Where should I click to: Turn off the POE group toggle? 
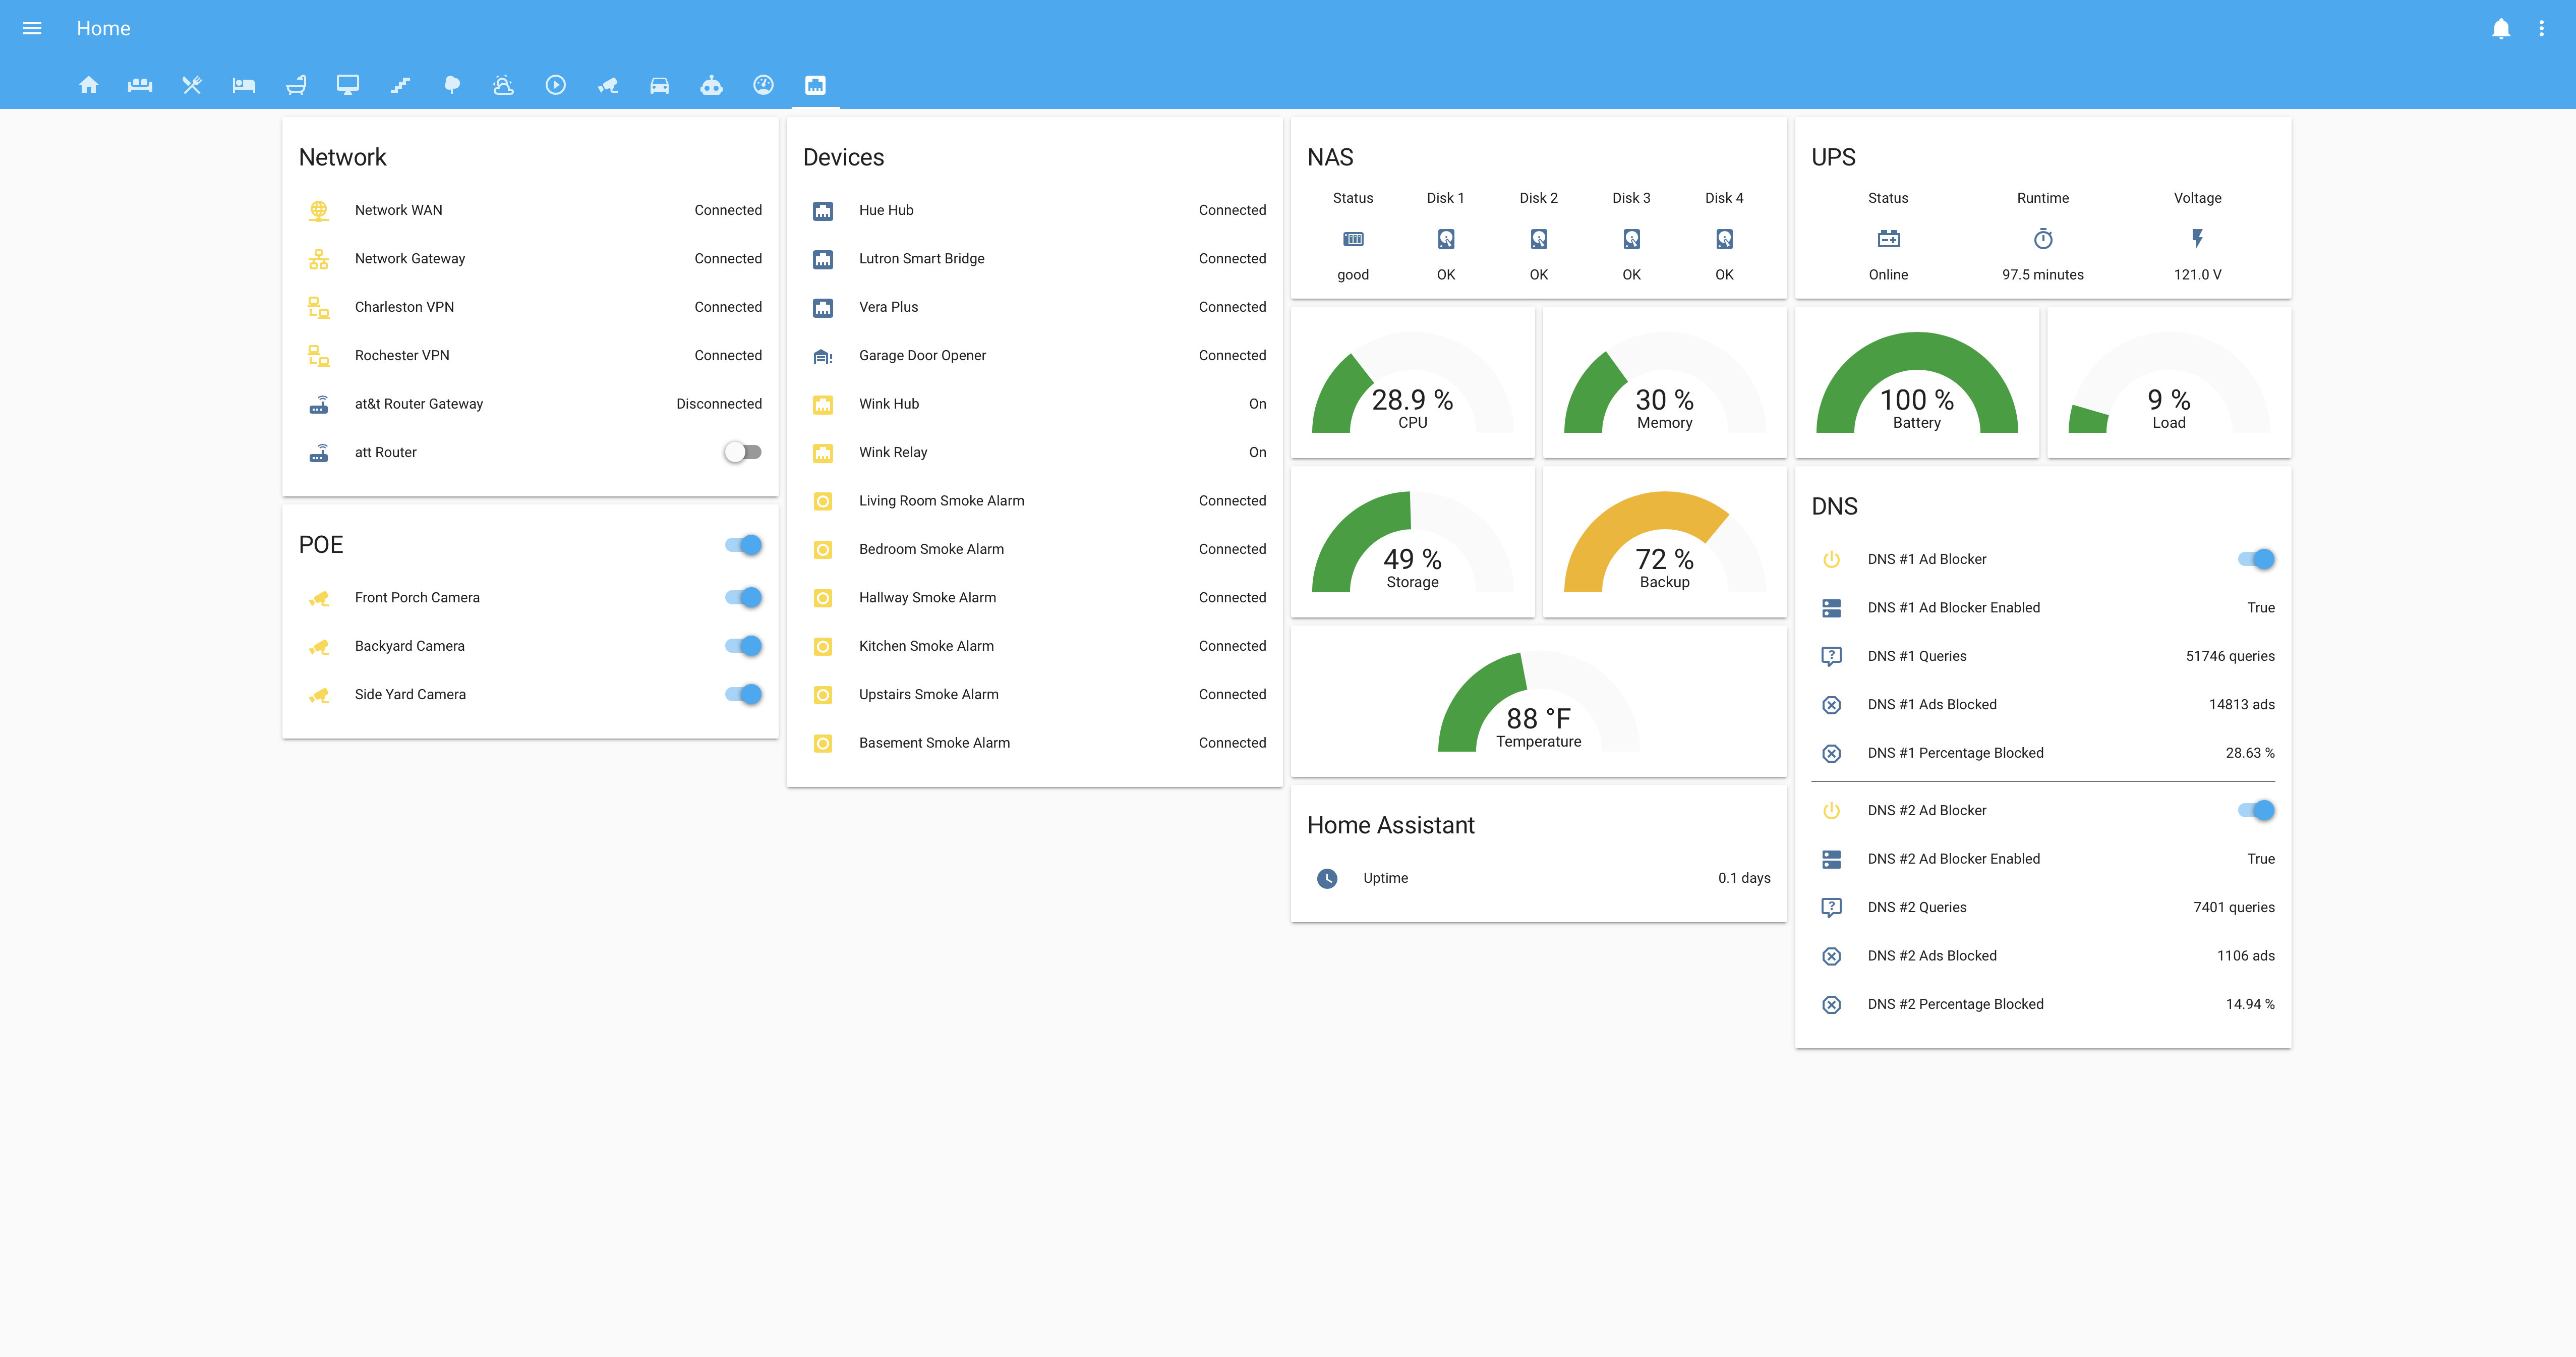743,545
